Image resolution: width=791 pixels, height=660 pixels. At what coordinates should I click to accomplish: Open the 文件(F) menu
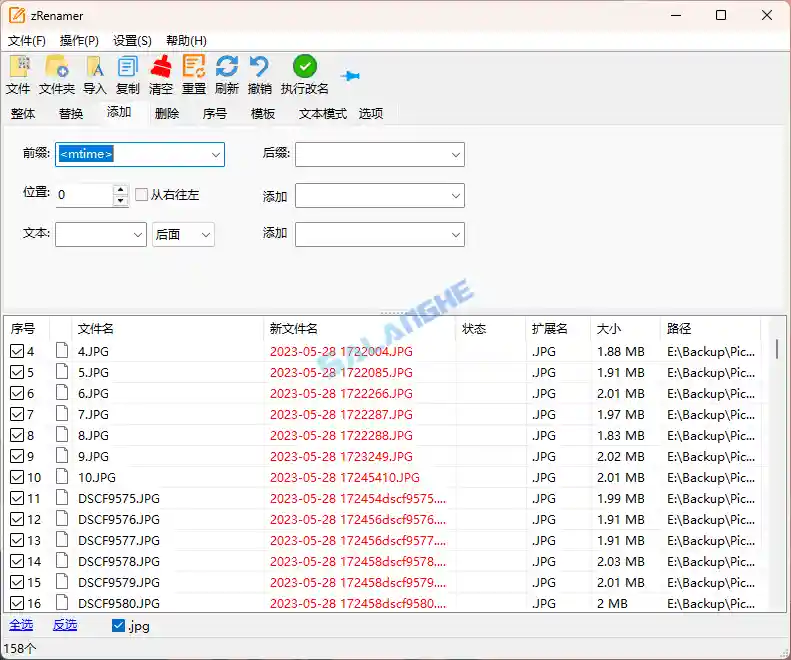pyautogui.click(x=27, y=41)
